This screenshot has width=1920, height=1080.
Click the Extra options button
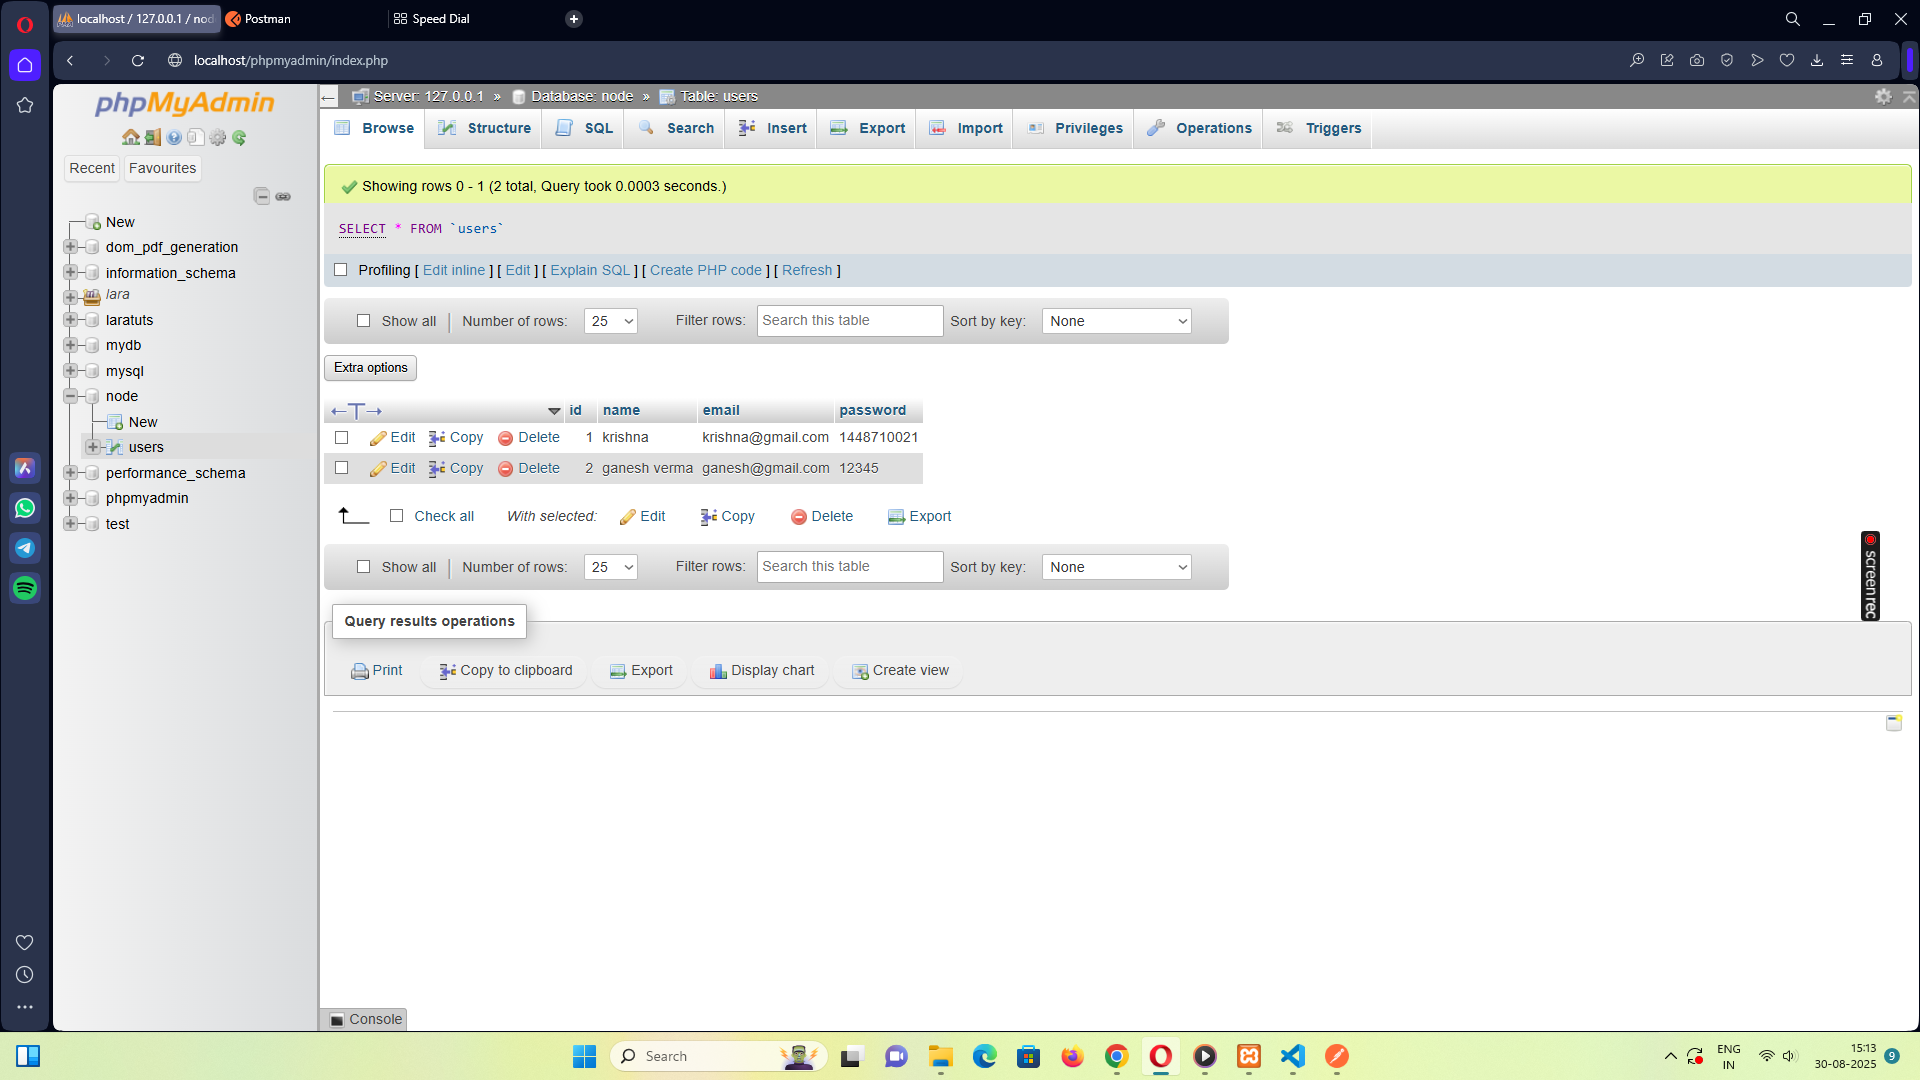point(370,368)
